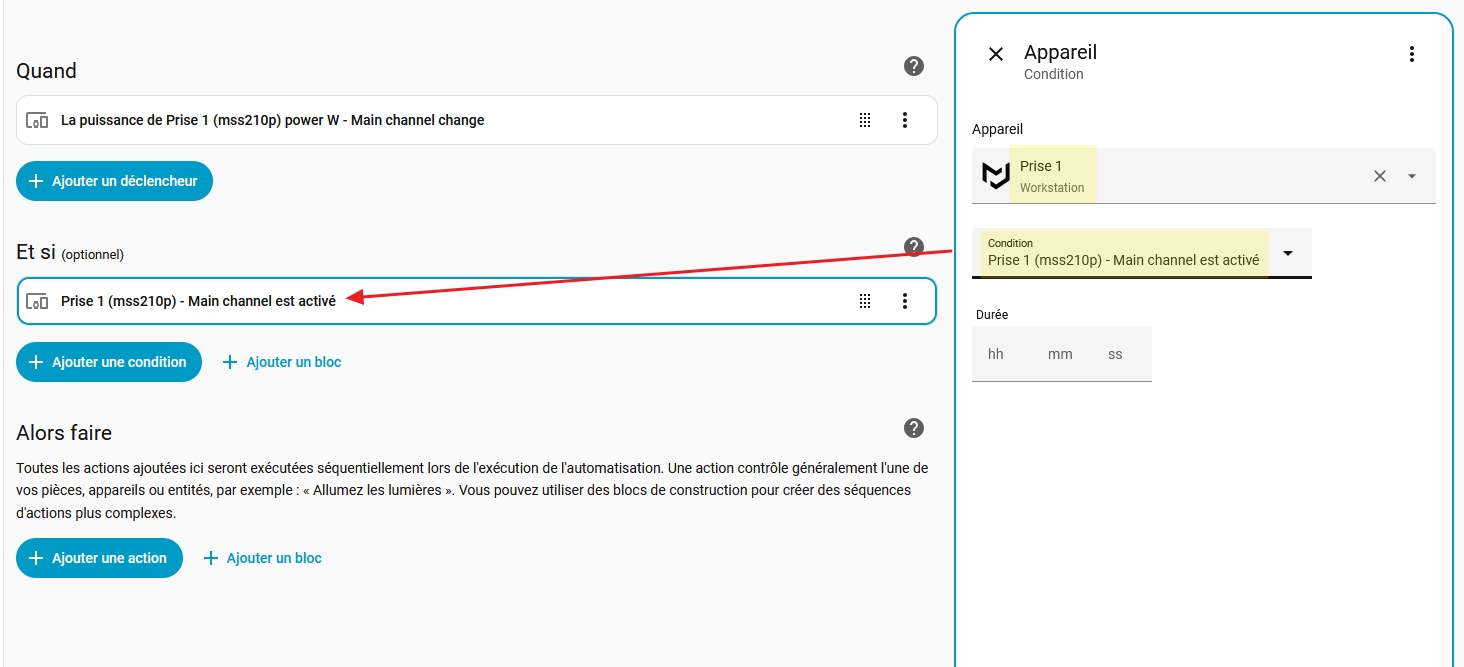
Task: Close the Appareil condition panel
Action: pos(995,54)
